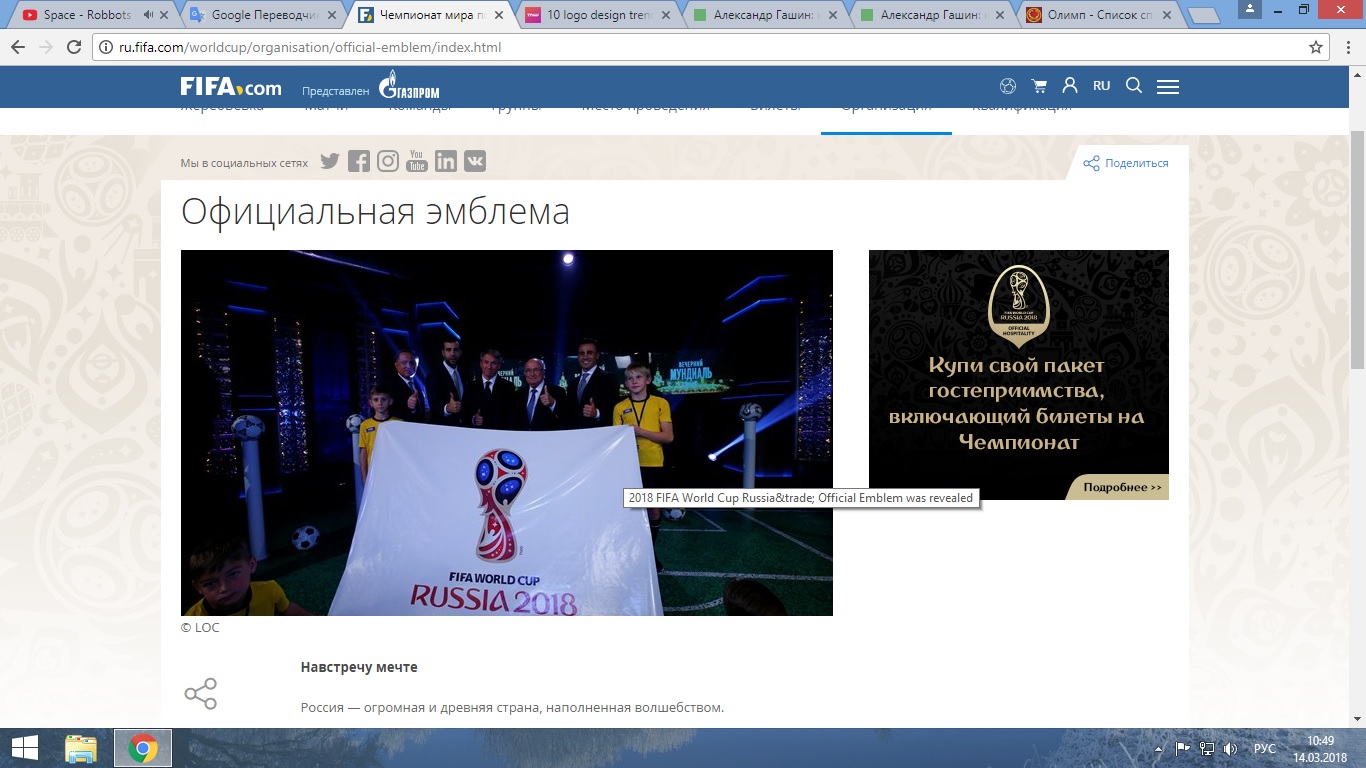
Task: Open FIFA LinkedIn social icon
Action: tap(446, 161)
